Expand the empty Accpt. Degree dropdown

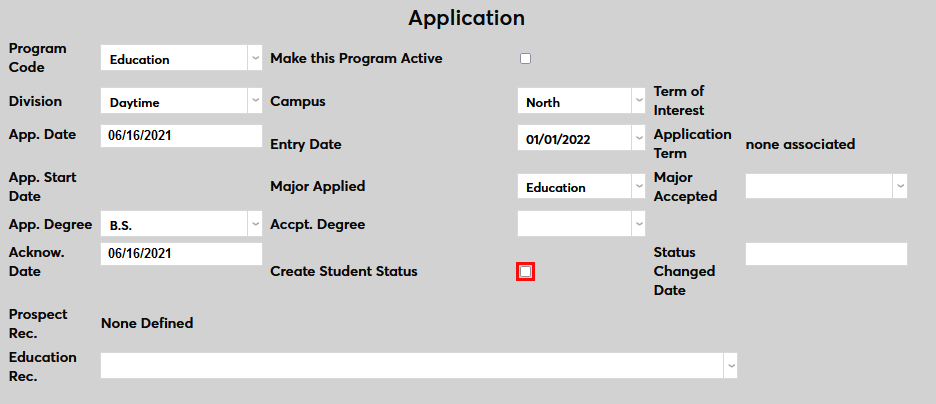click(x=582, y=224)
